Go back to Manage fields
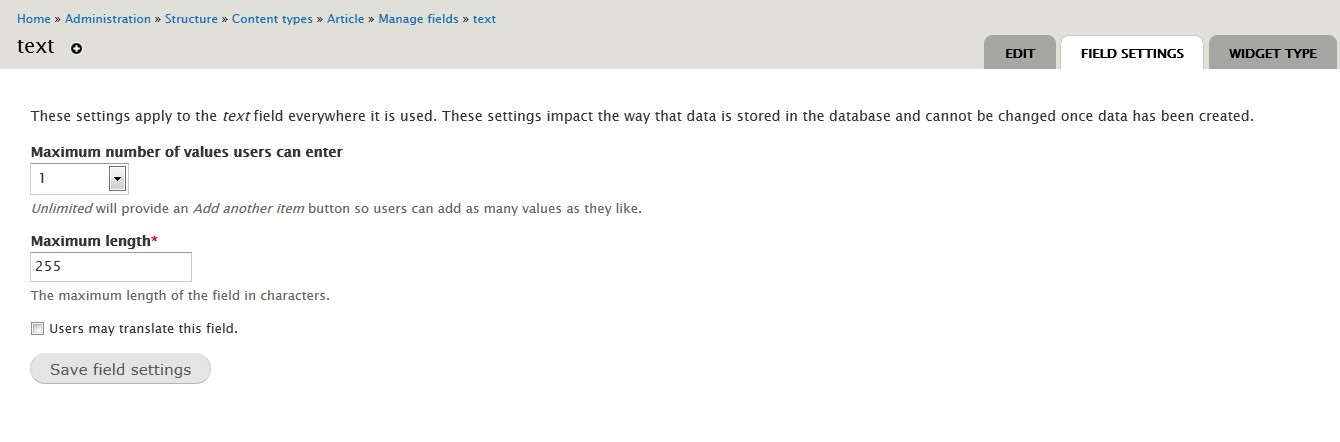Screen dimensions: 1340x442 click(x=418, y=19)
